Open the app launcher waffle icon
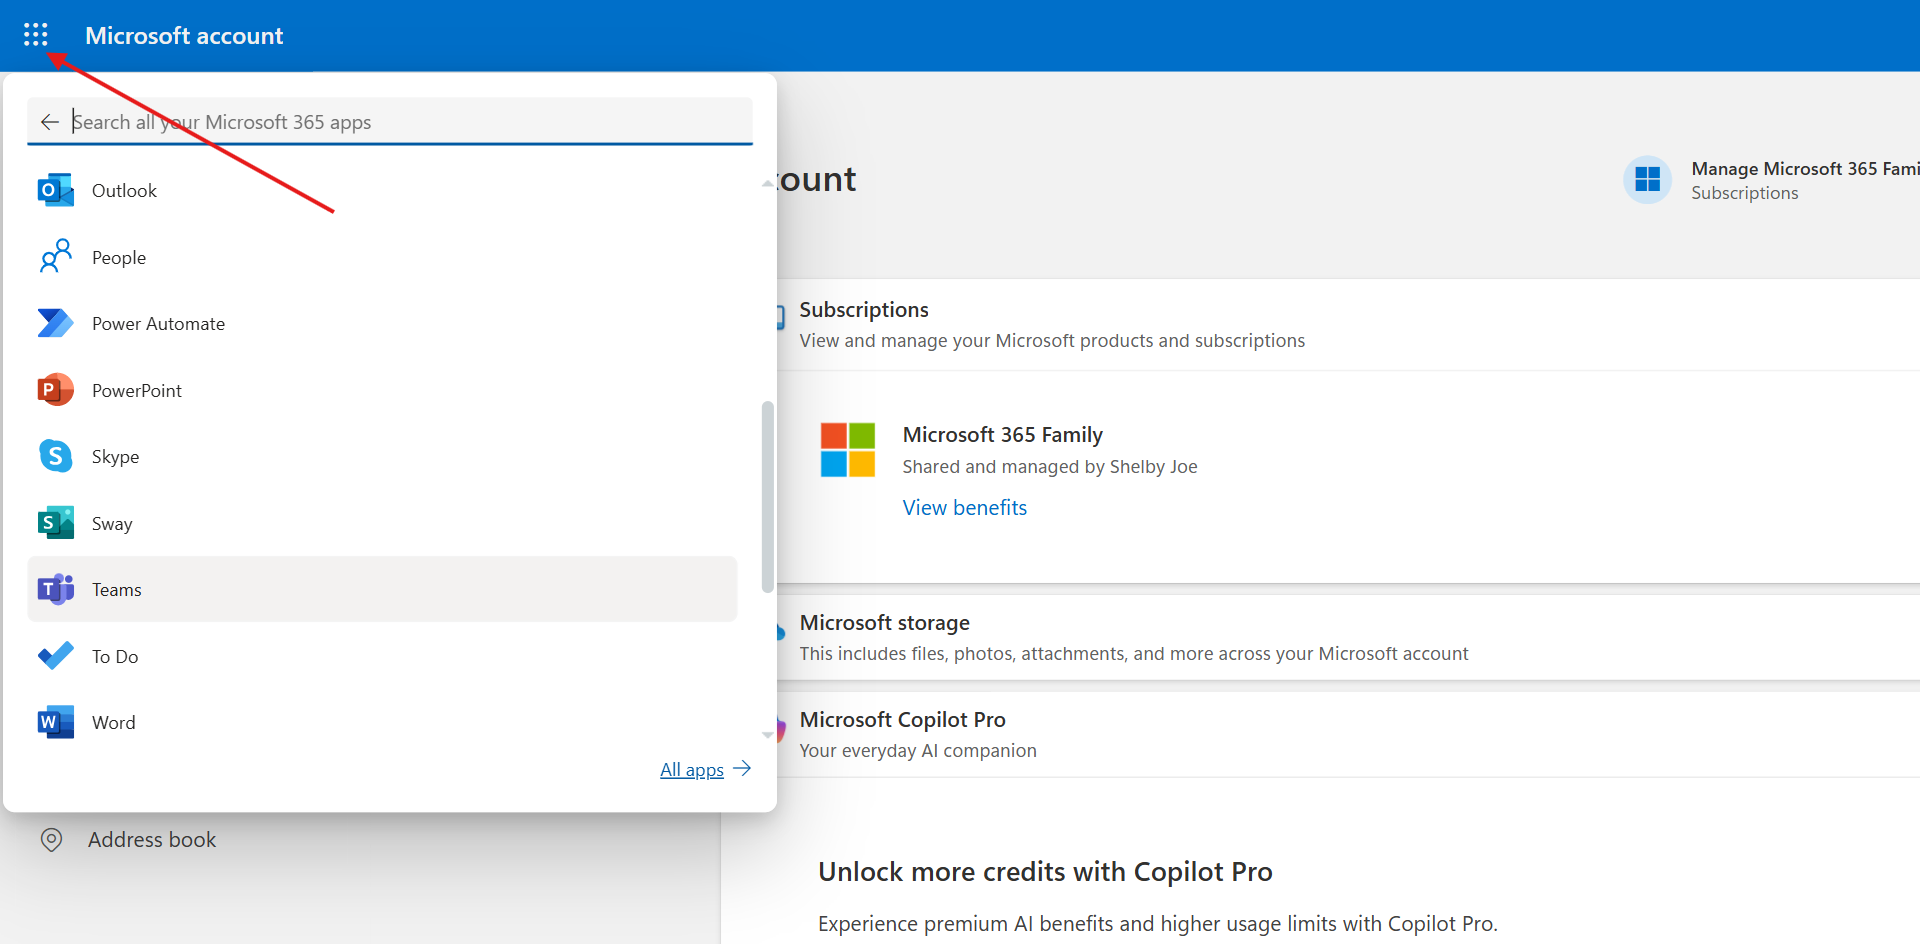1920x944 pixels. pyautogui.click(x=36, y=35)
